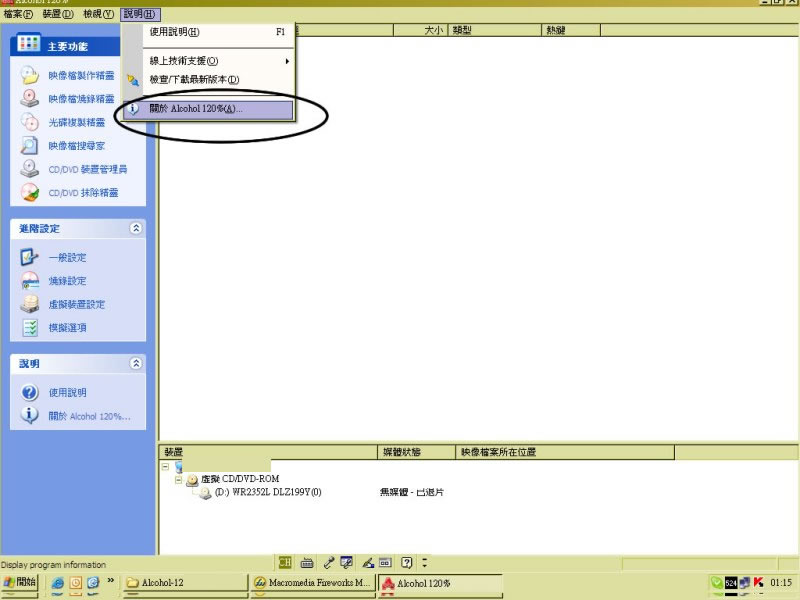Click the Alcohol 120% taskbar button
The height and width of the screenshot is (600, 800).
pos(440,583)
